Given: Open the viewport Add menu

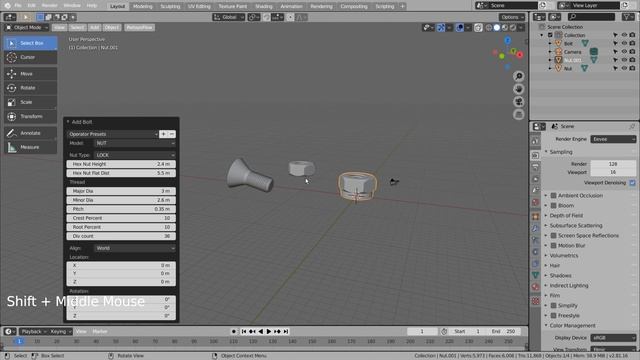Looking at the screenshot, I should pyautogui.click(x=94, y=27).
